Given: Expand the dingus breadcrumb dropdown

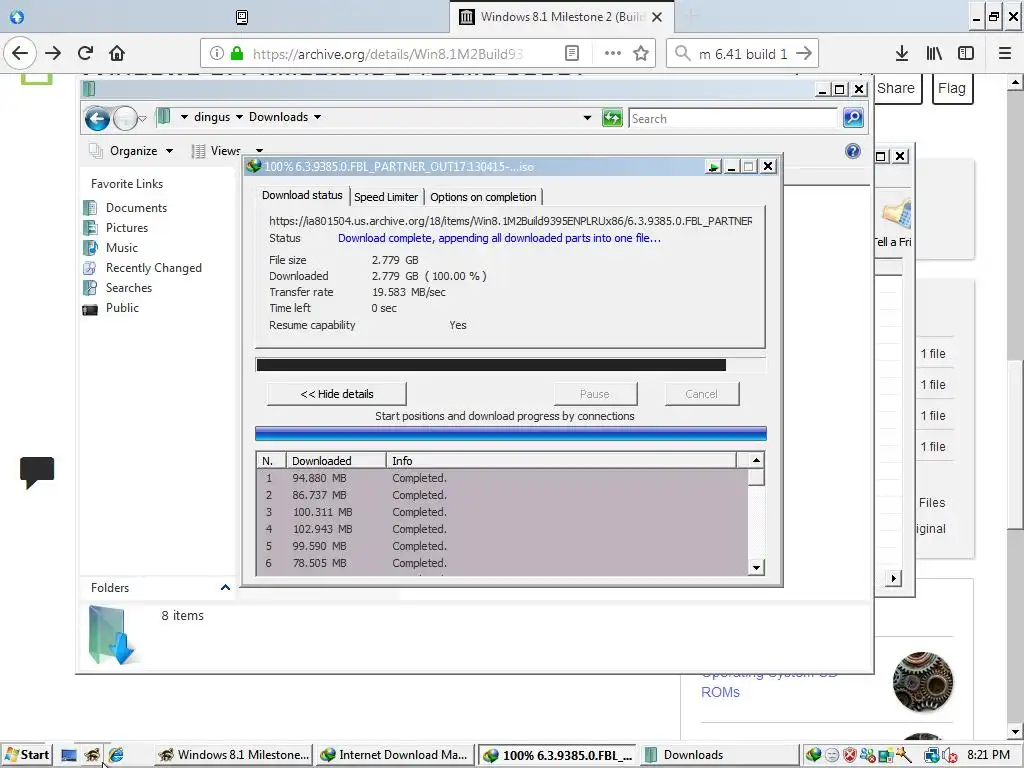Looking at the screenshot, I should pos(239,117).
